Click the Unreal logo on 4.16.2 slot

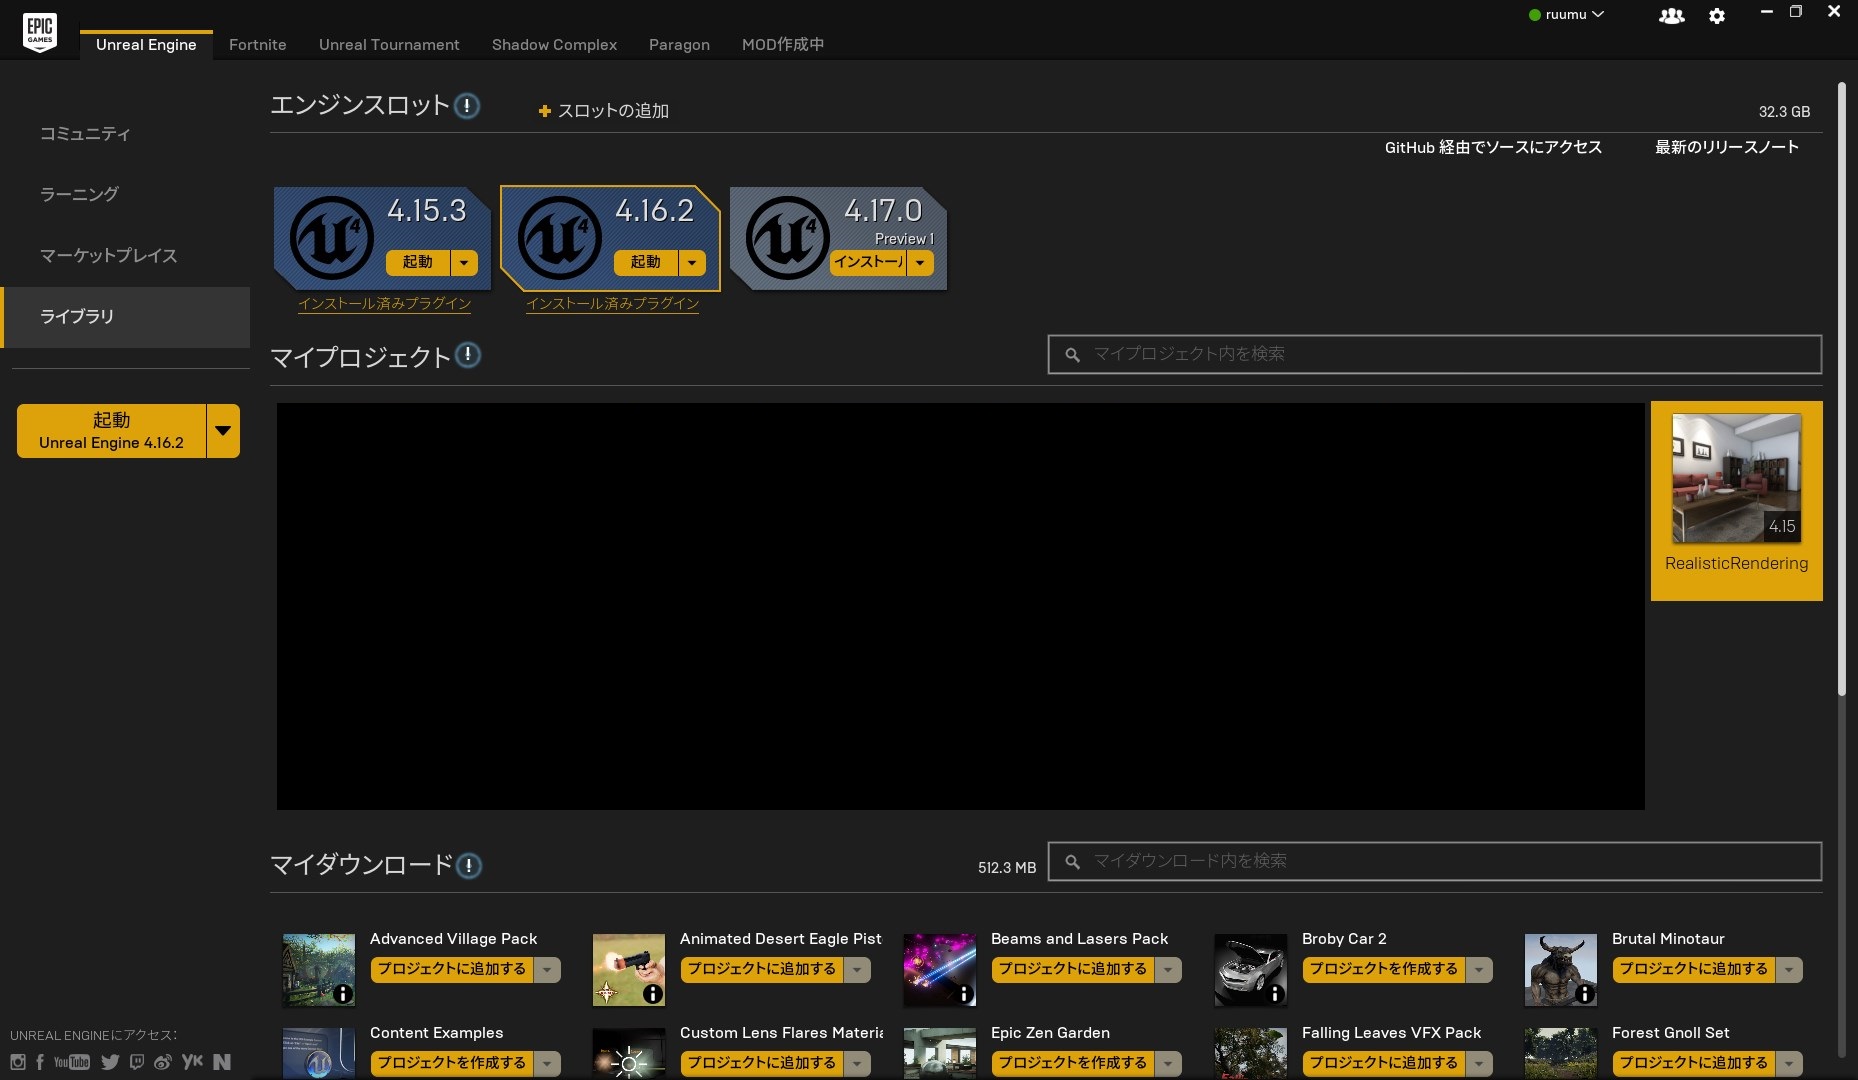point(559,238)
